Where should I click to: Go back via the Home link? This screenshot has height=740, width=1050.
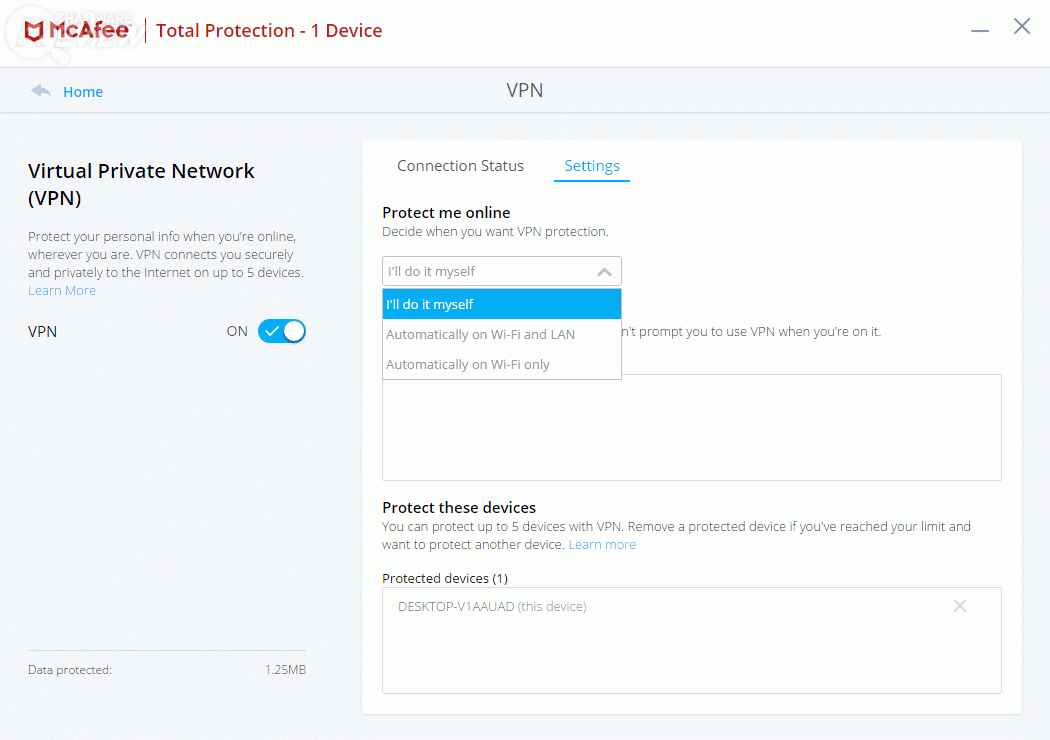[x=83, y=92]
